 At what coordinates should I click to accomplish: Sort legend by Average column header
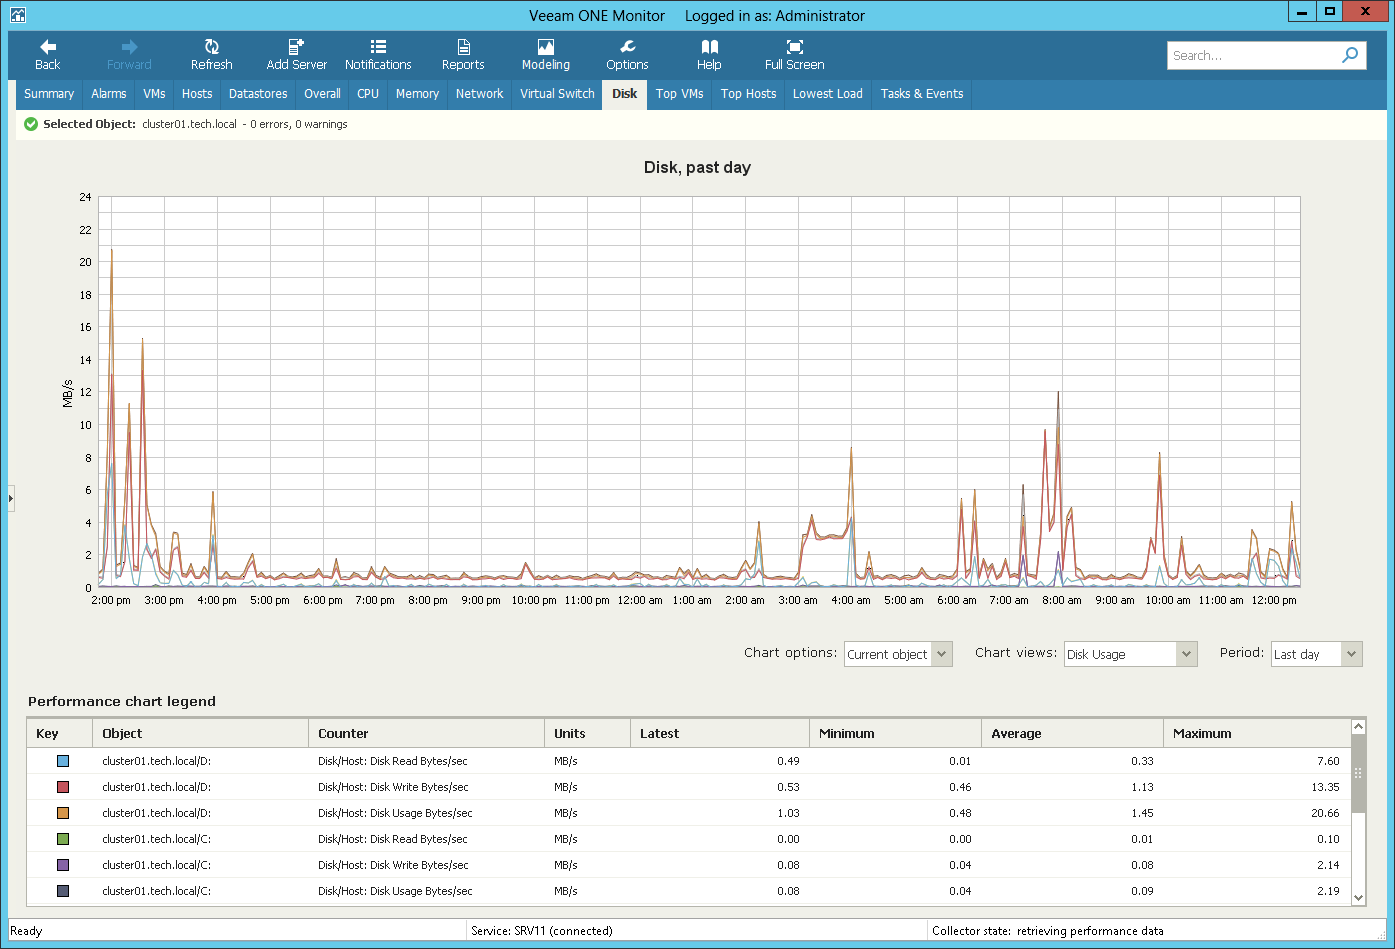pyautogui.click(x=1072, y=733)
